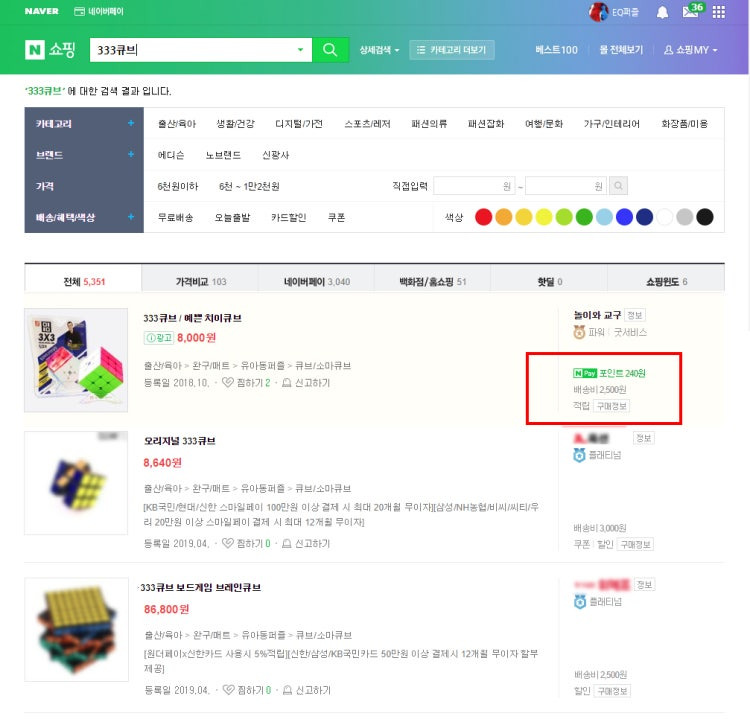Image resolution: width=750 pixels, height=719 pixels.
Task: Open the 쇼핑MY dropdown
Action: tap(690, 50)
